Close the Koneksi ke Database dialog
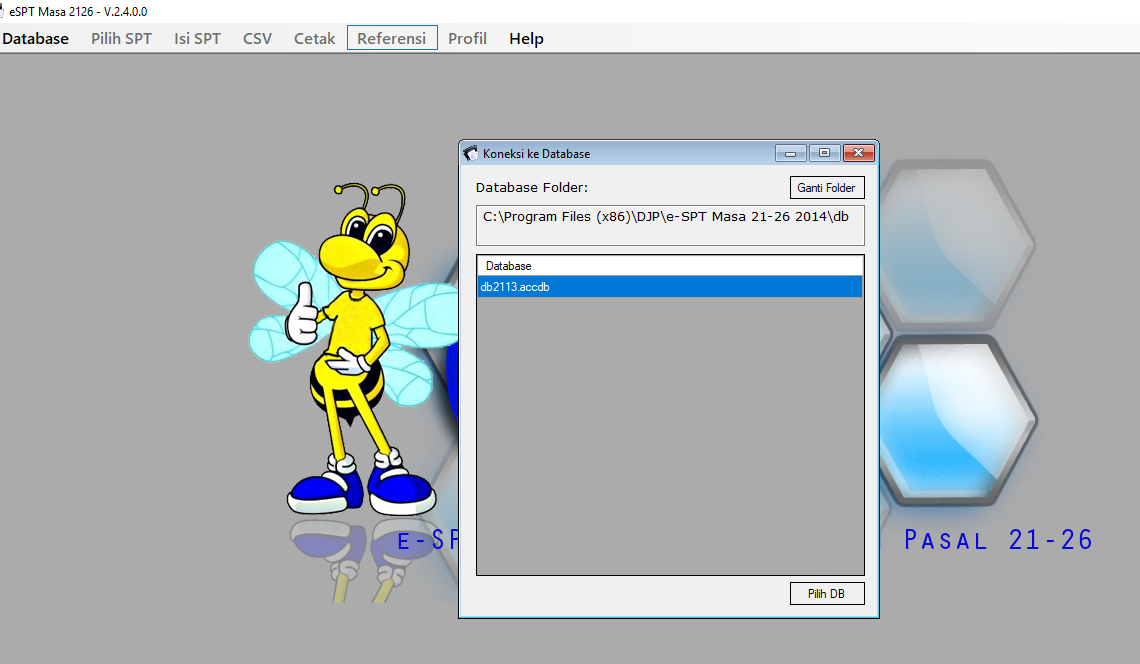The image size is (1140, 664). point(858,153)
